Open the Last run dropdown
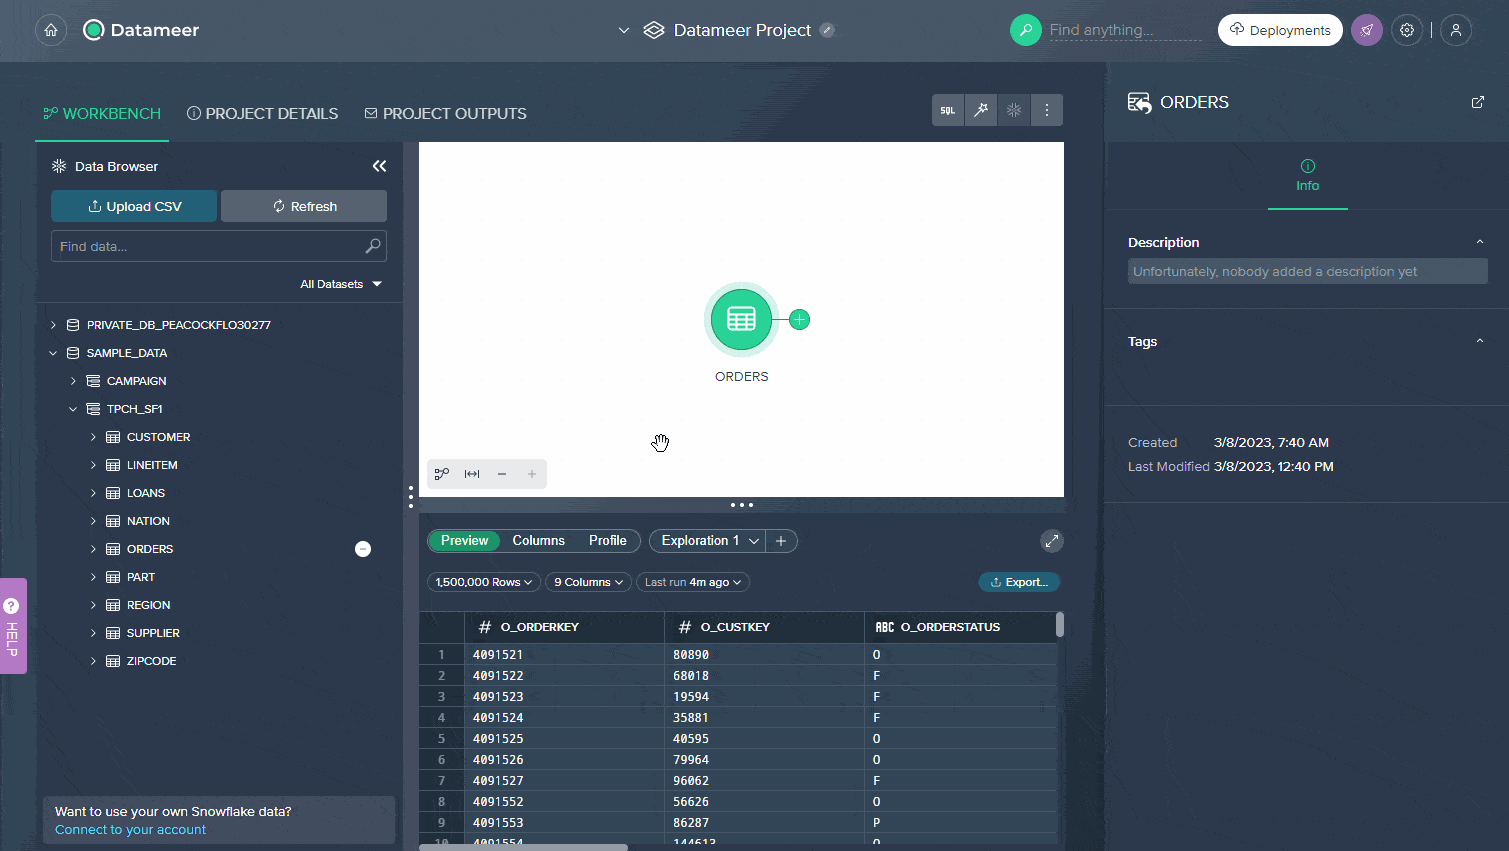 pos(692,582)
